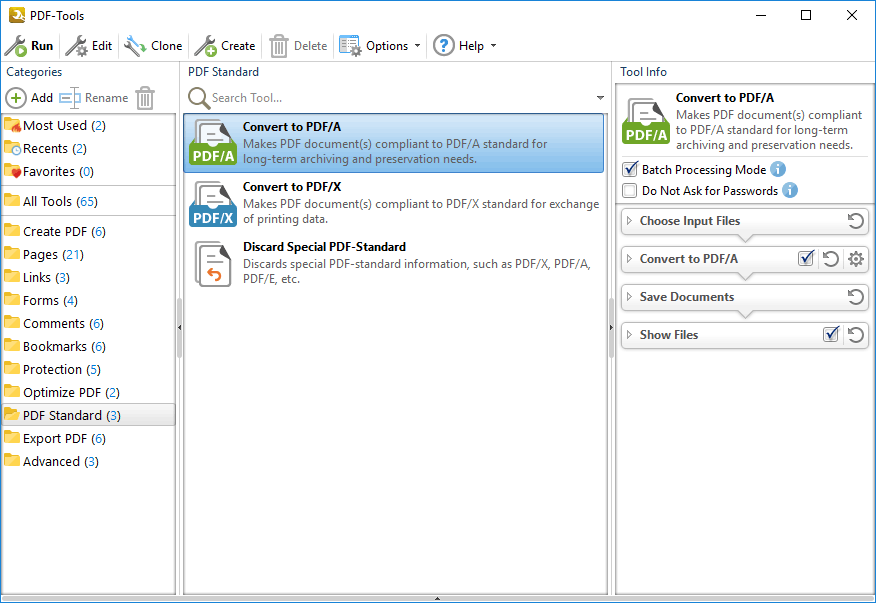Click the Tool Info PDF/A icon
876x603 pixels.
click(645, 121)
